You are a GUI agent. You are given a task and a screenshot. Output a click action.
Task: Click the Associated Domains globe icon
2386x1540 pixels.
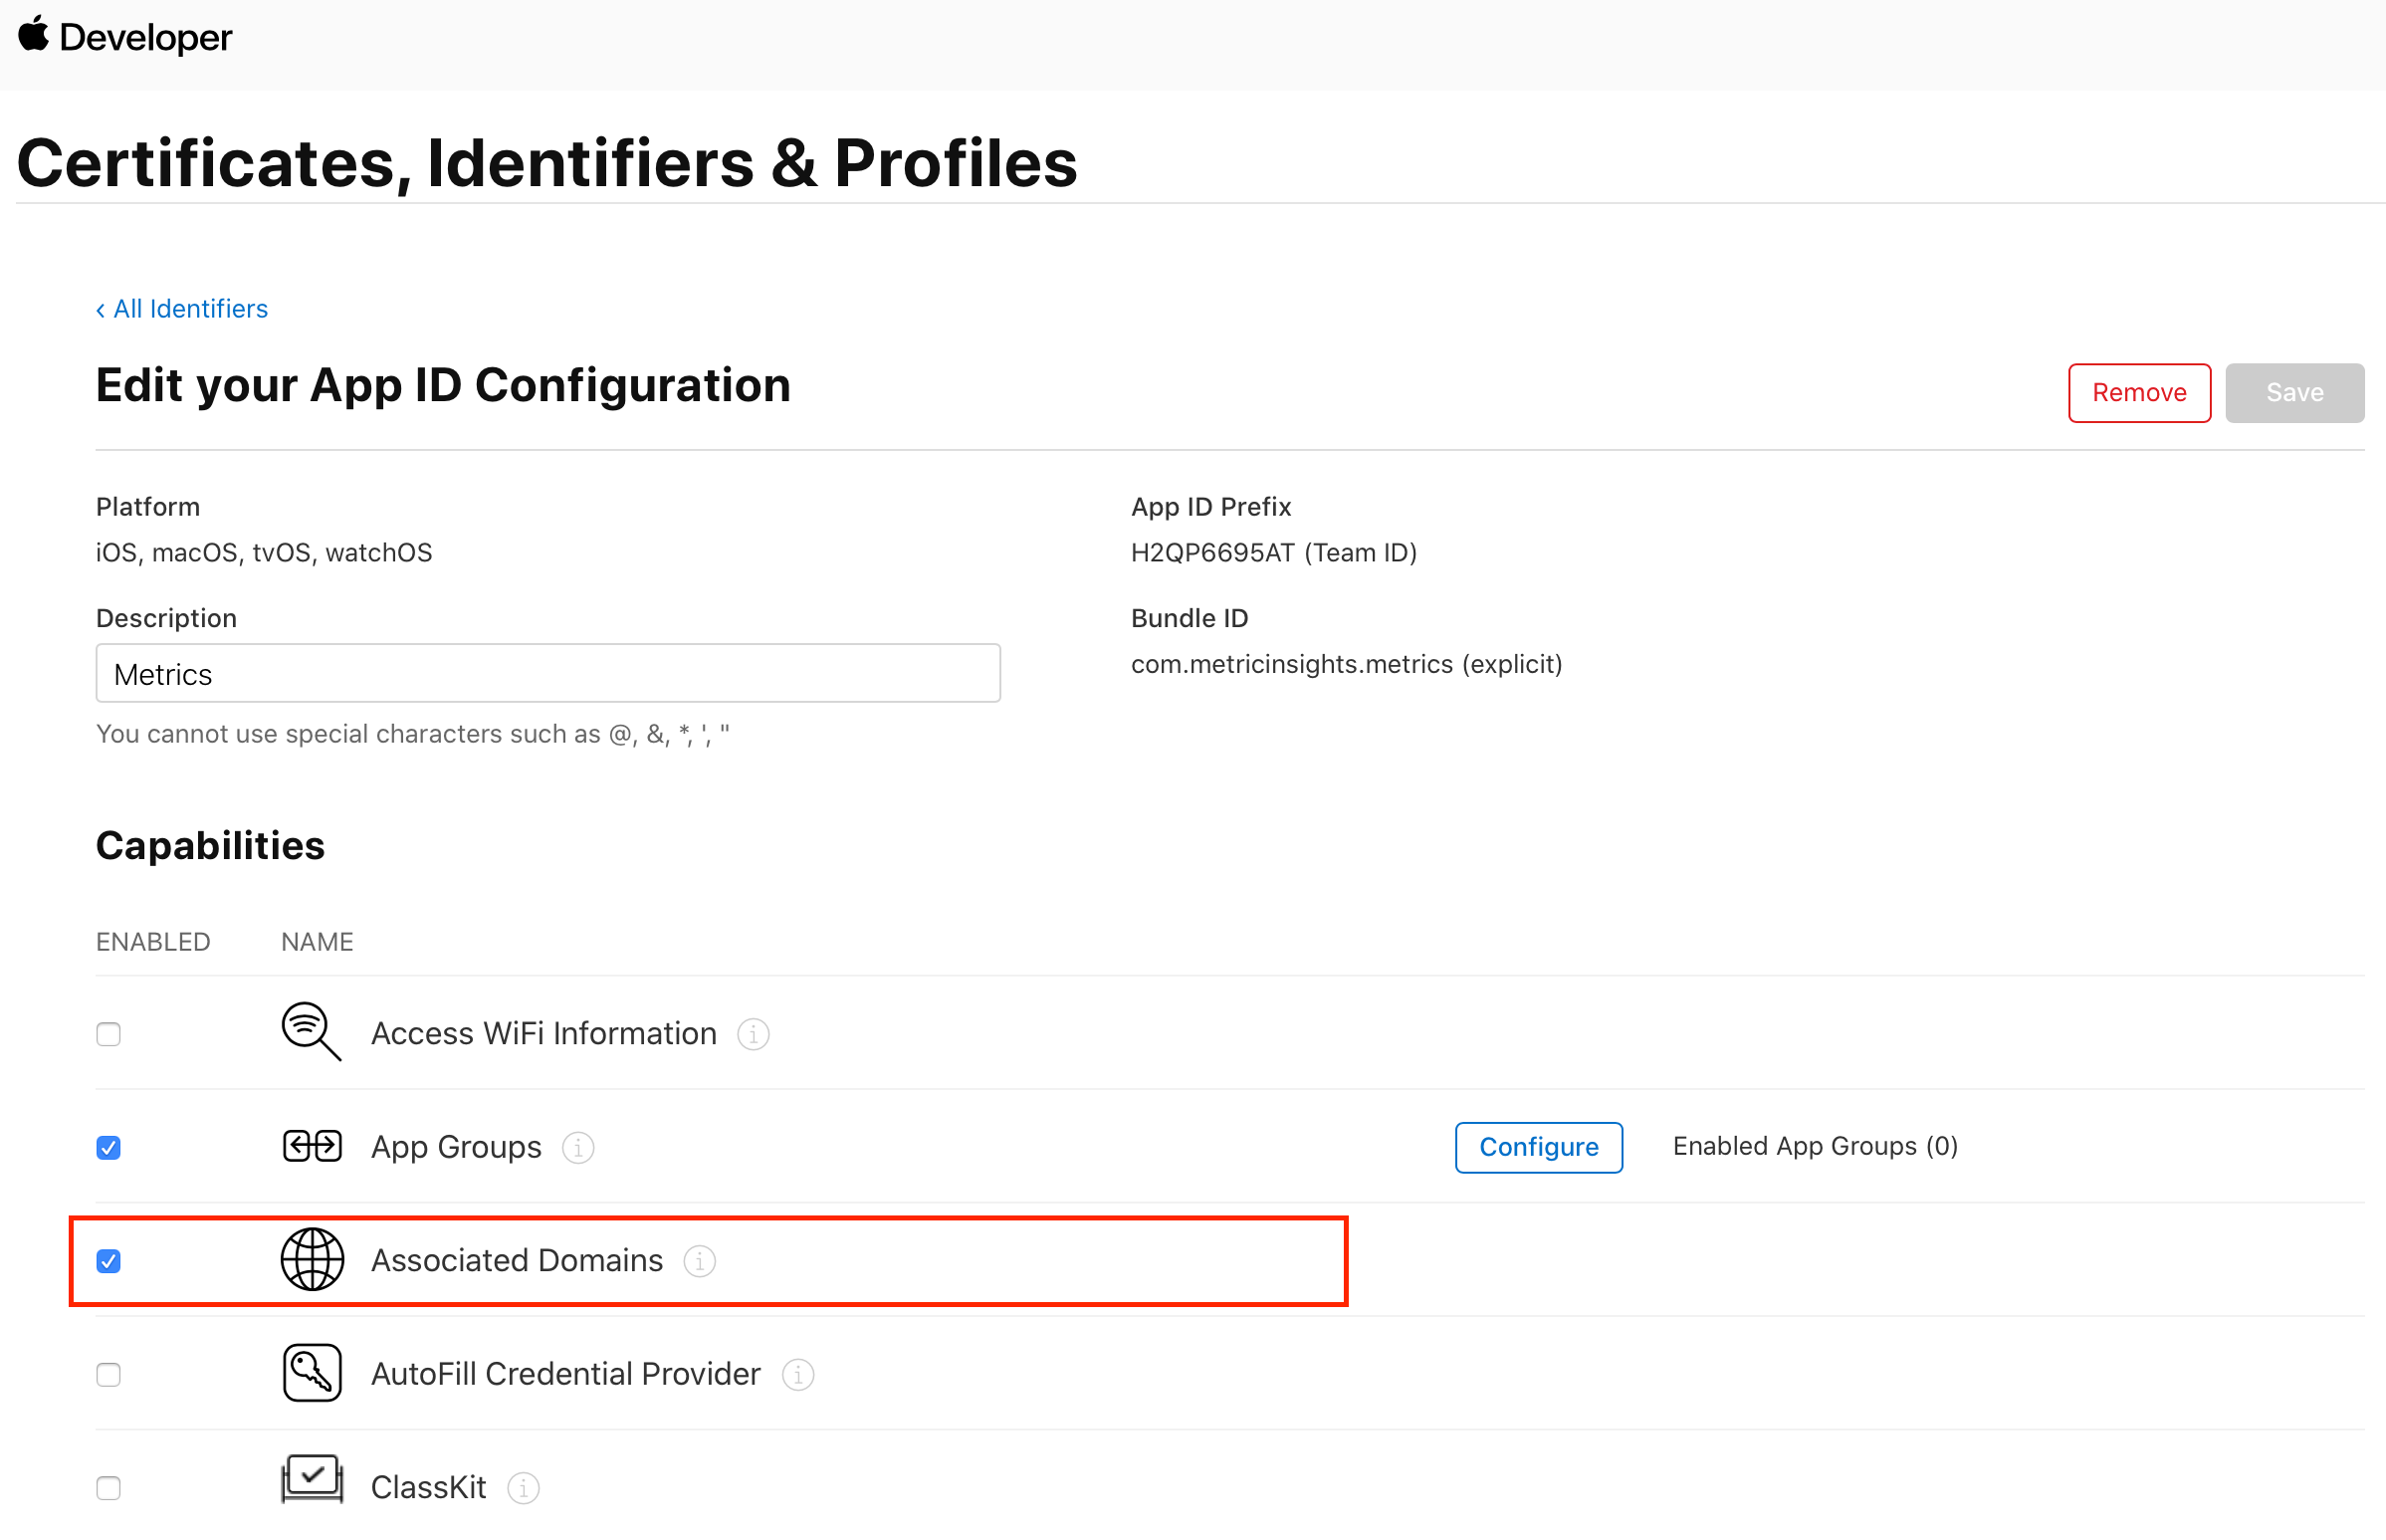(x=312, y=1260)
